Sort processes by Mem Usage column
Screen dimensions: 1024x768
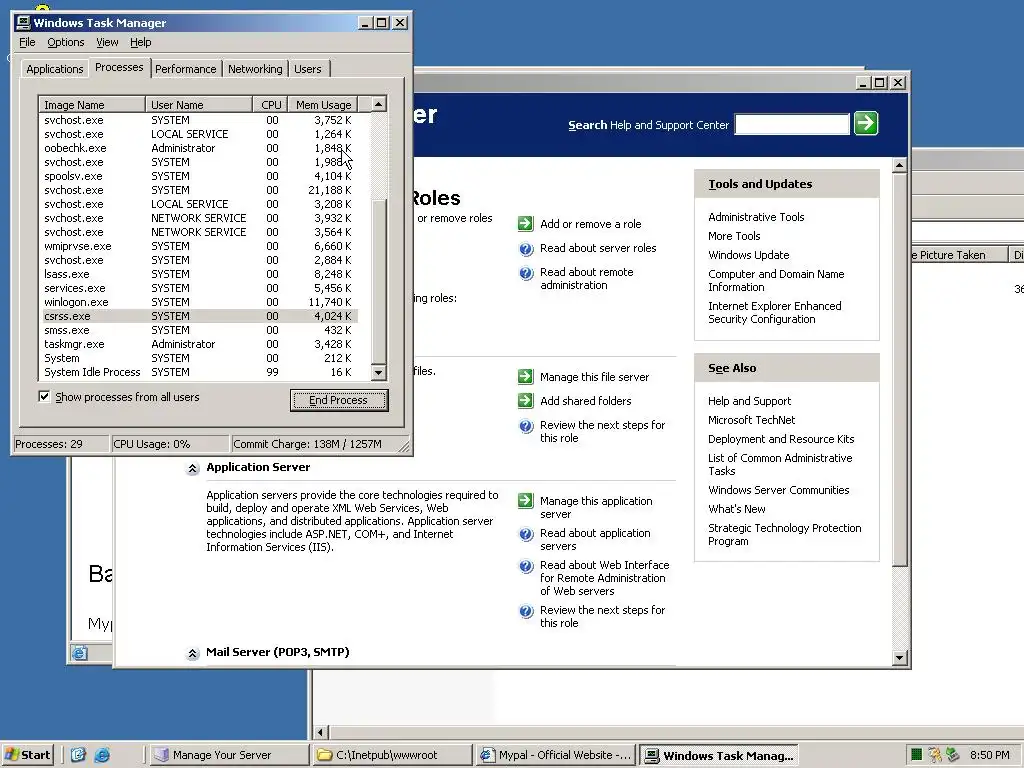323,104
